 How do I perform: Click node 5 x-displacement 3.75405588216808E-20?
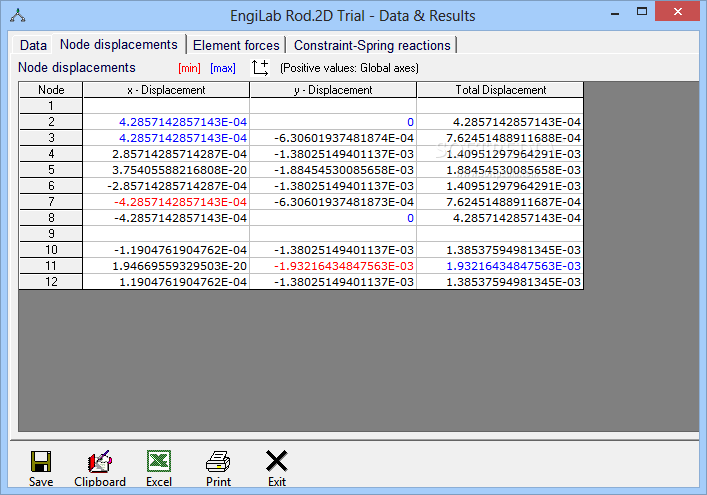click(x=166, y=170)
